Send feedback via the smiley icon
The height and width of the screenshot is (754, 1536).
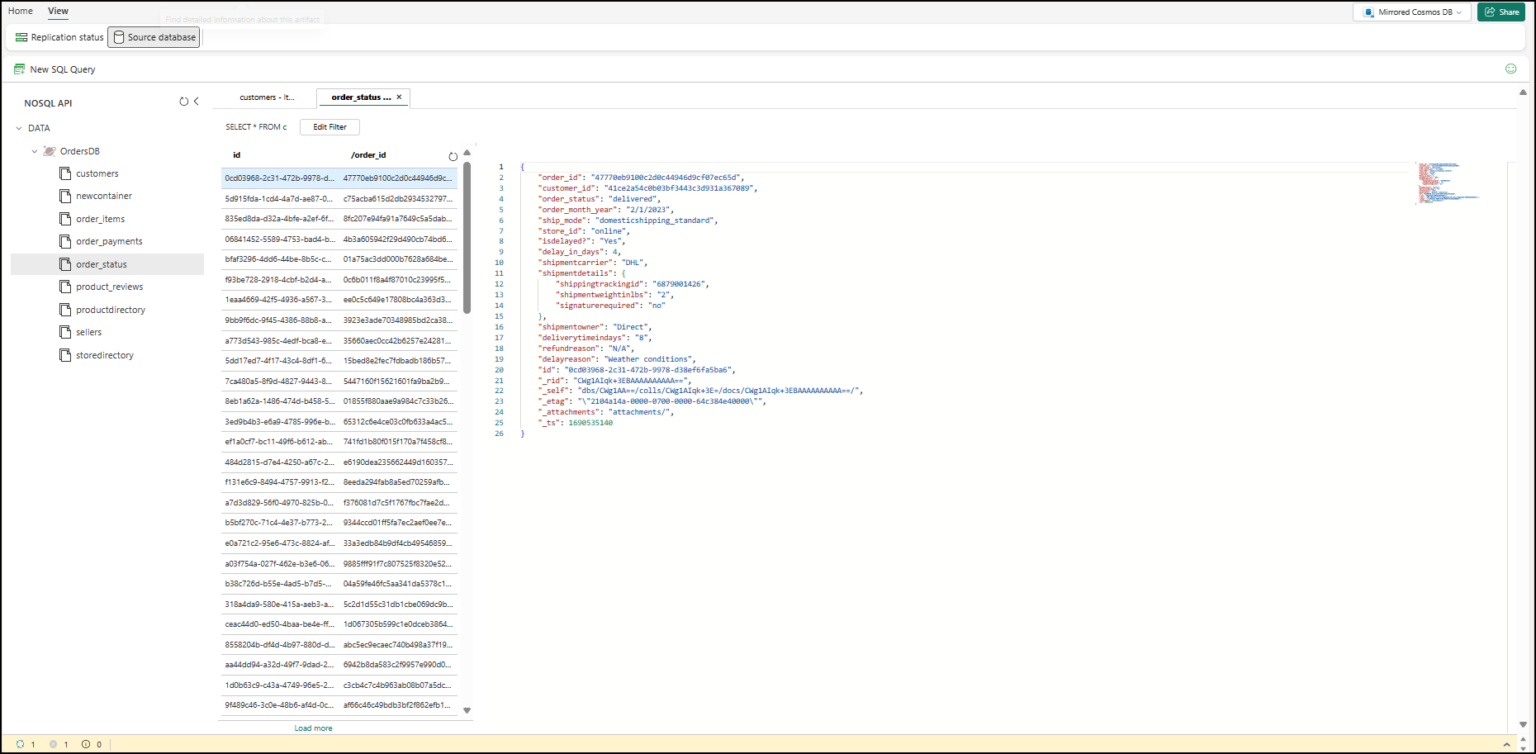click(x=1511, y=69)
